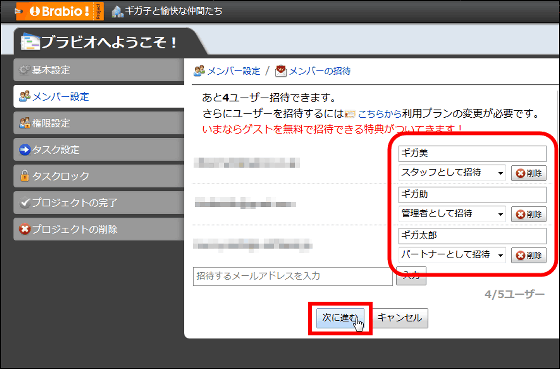Open プロジェクトの削除 sidebar item
560x369 pixels.
pos(99,229)
